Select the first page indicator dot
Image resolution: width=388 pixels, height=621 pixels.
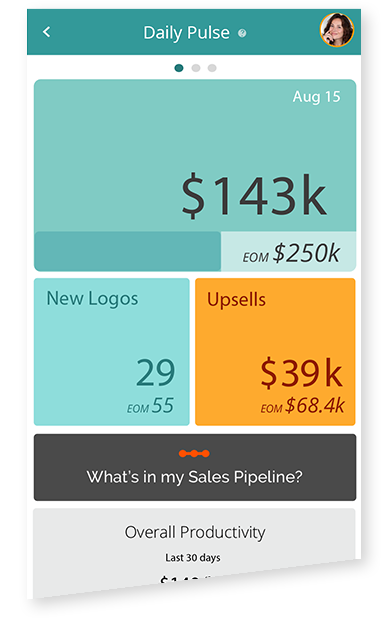click(179, 68)
